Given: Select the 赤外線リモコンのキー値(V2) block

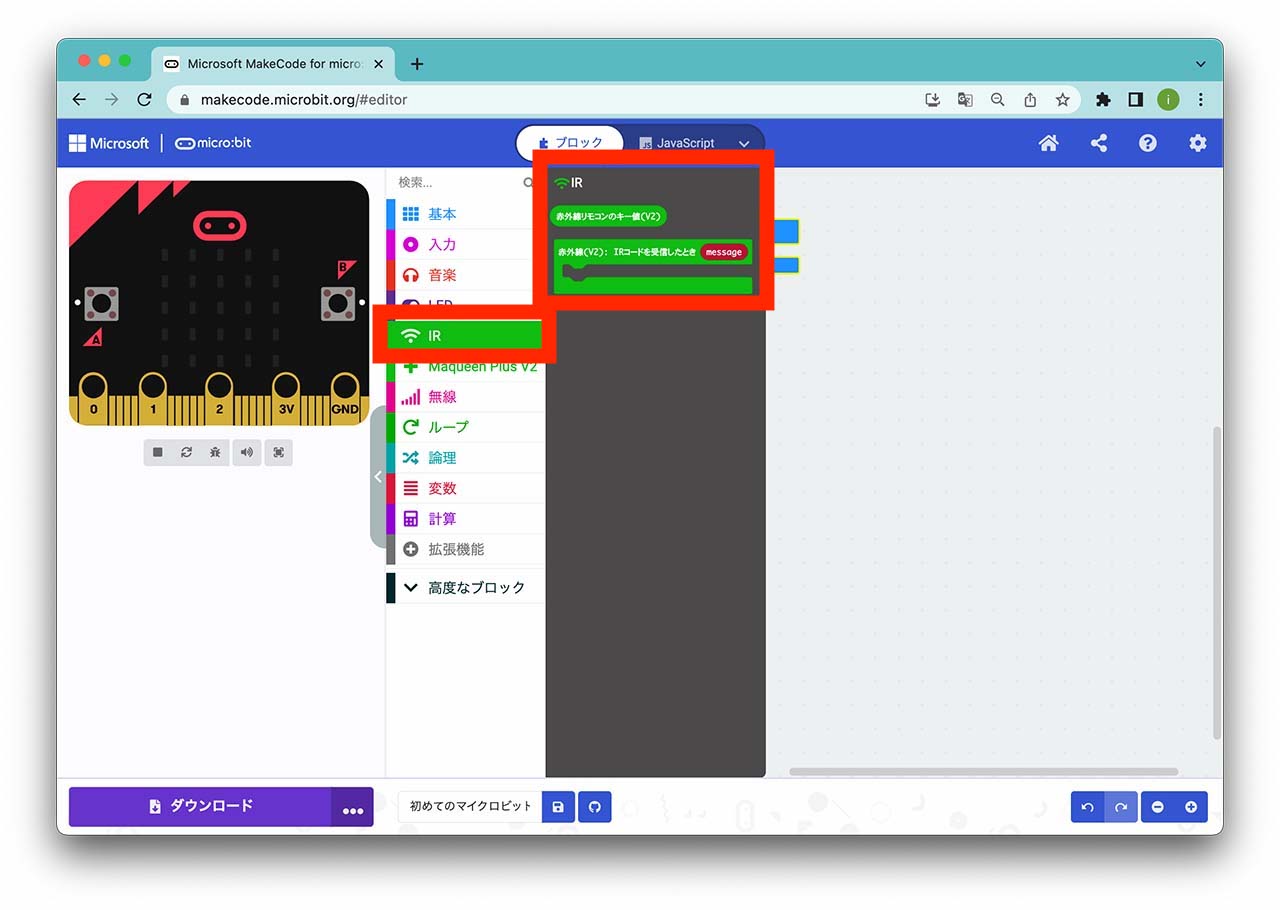Looking at the screenshot, I should (608, 216).
